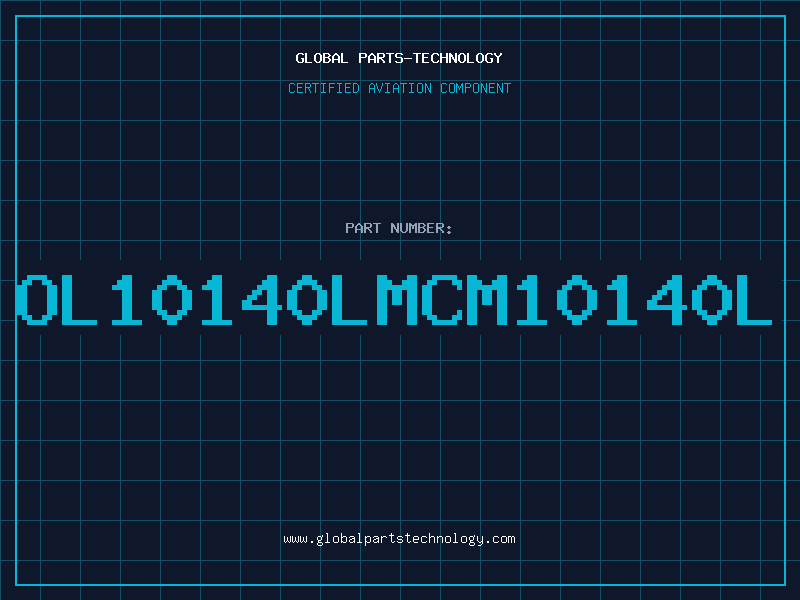Click the large part number 0L10140LMCM10140L

(x=394, y=299)
